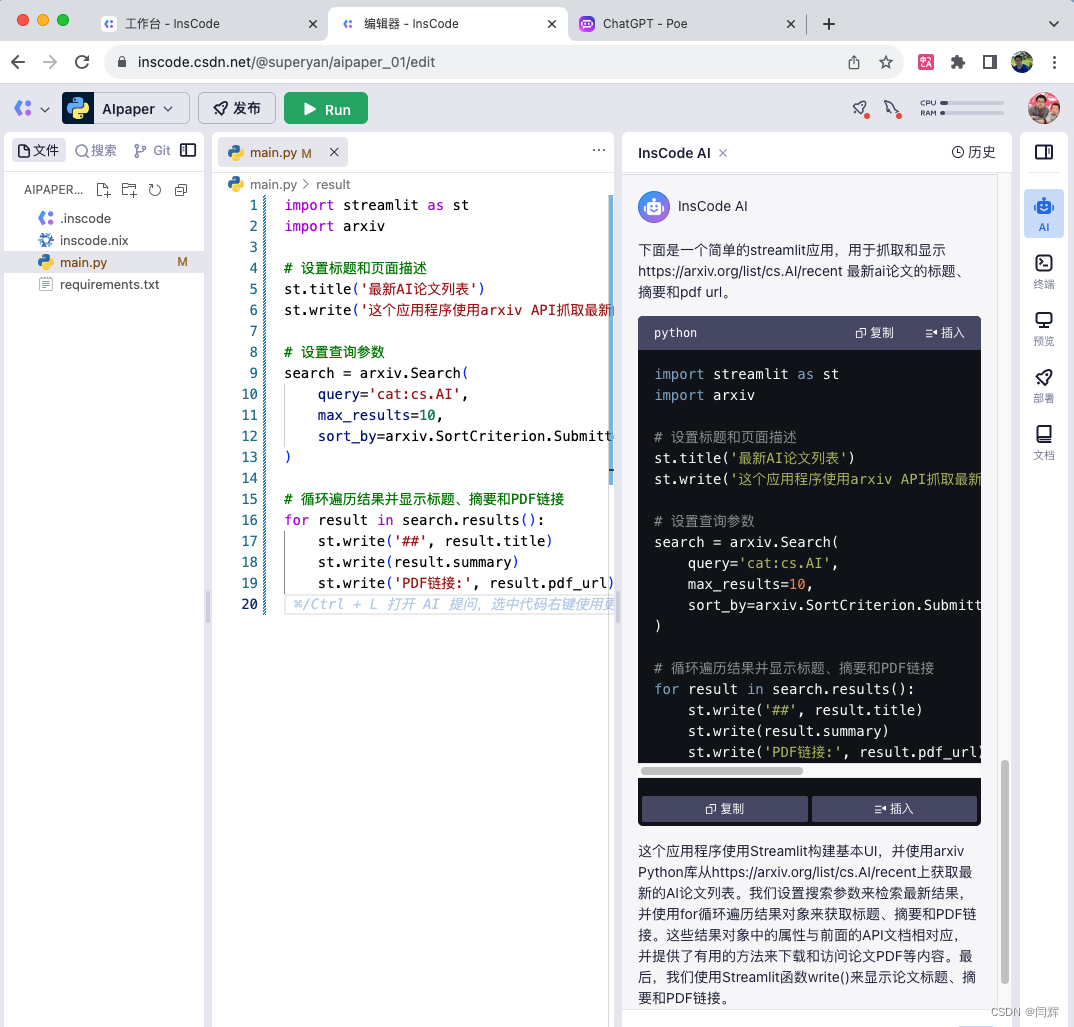The image size is (1074, 1027).
Task: Click the bottom 复制 copy button
Action: (x=725, y=808)
